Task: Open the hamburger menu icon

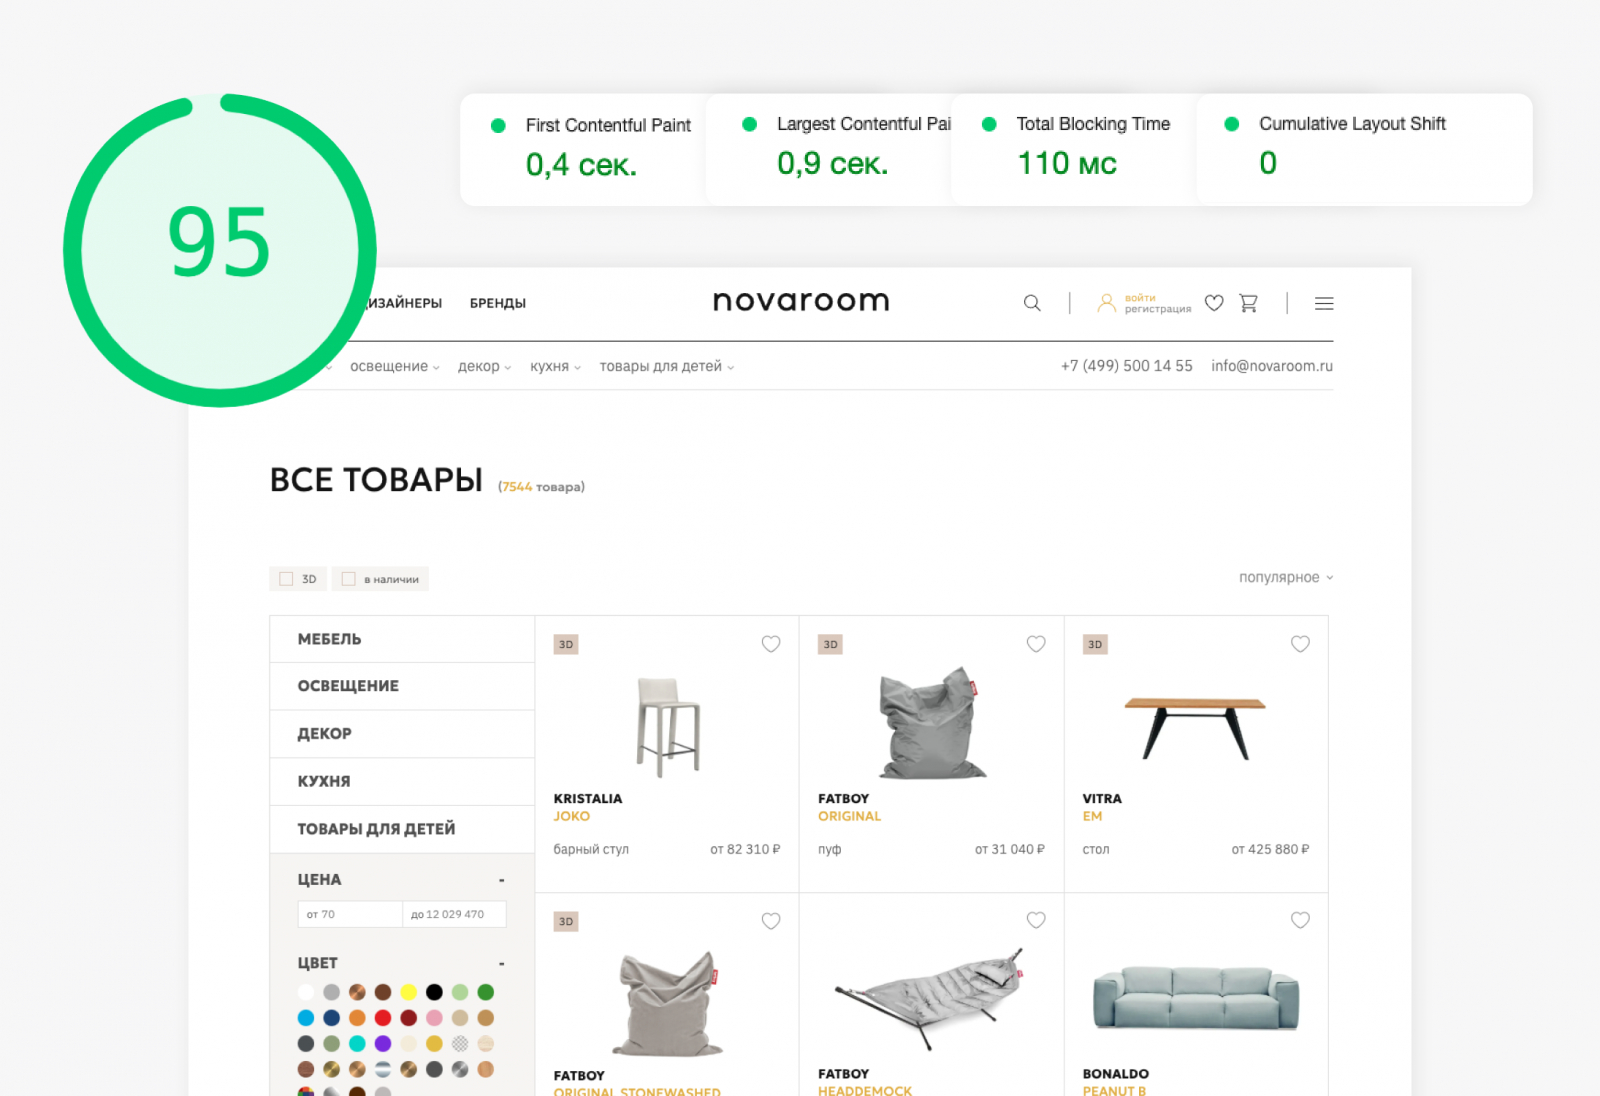Action: tap(1324, 303)
